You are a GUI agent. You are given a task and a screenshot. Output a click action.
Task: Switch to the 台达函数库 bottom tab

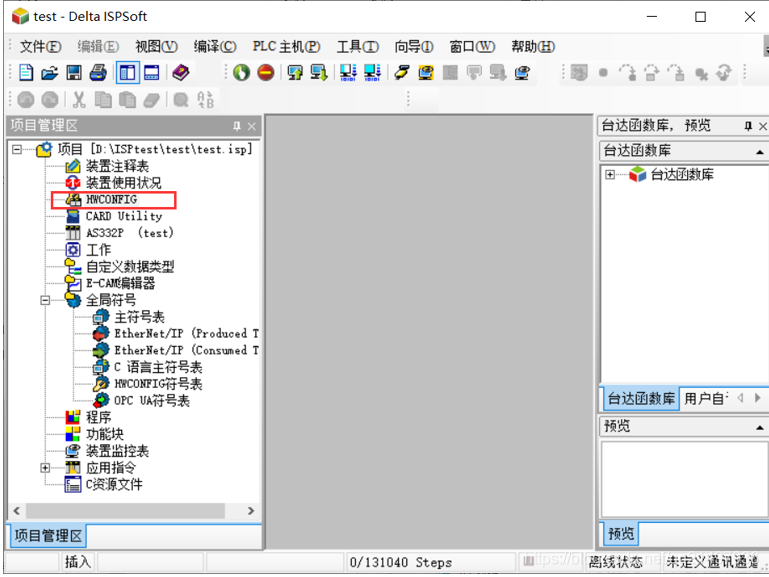pyautogui.click(x=641, y=399)
